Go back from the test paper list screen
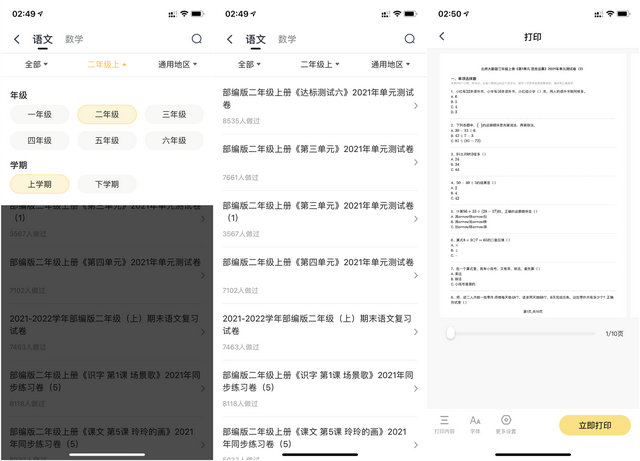The image size is (640, 461). [230, 39]
